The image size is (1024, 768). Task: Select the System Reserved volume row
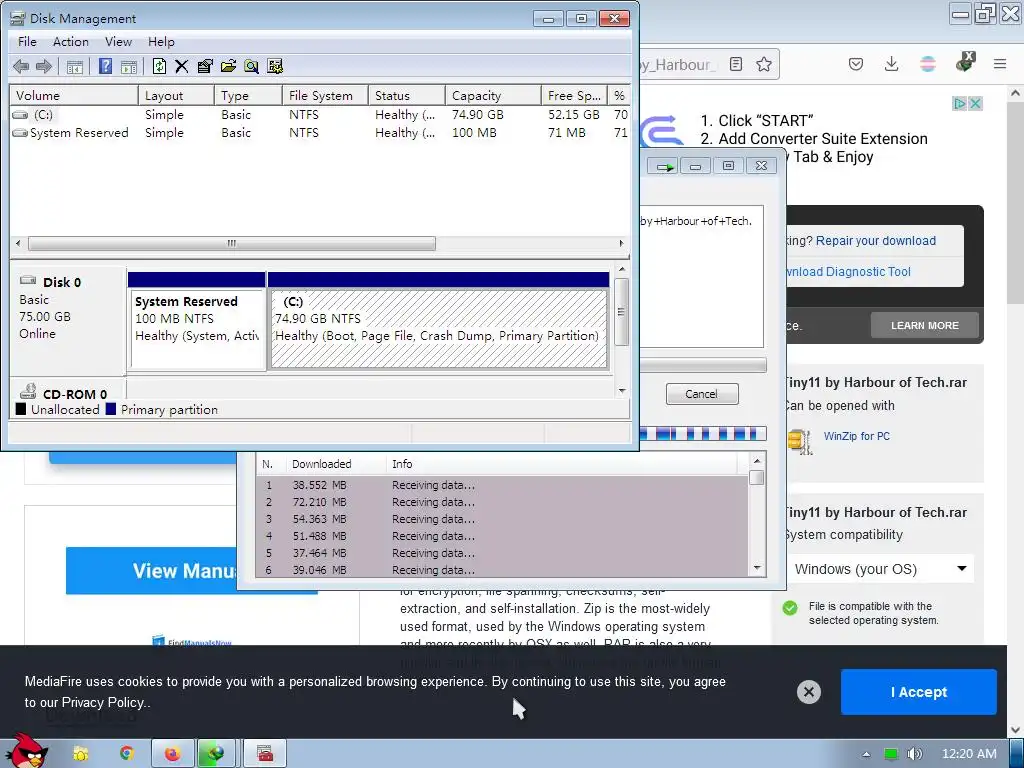coord(320,133)
